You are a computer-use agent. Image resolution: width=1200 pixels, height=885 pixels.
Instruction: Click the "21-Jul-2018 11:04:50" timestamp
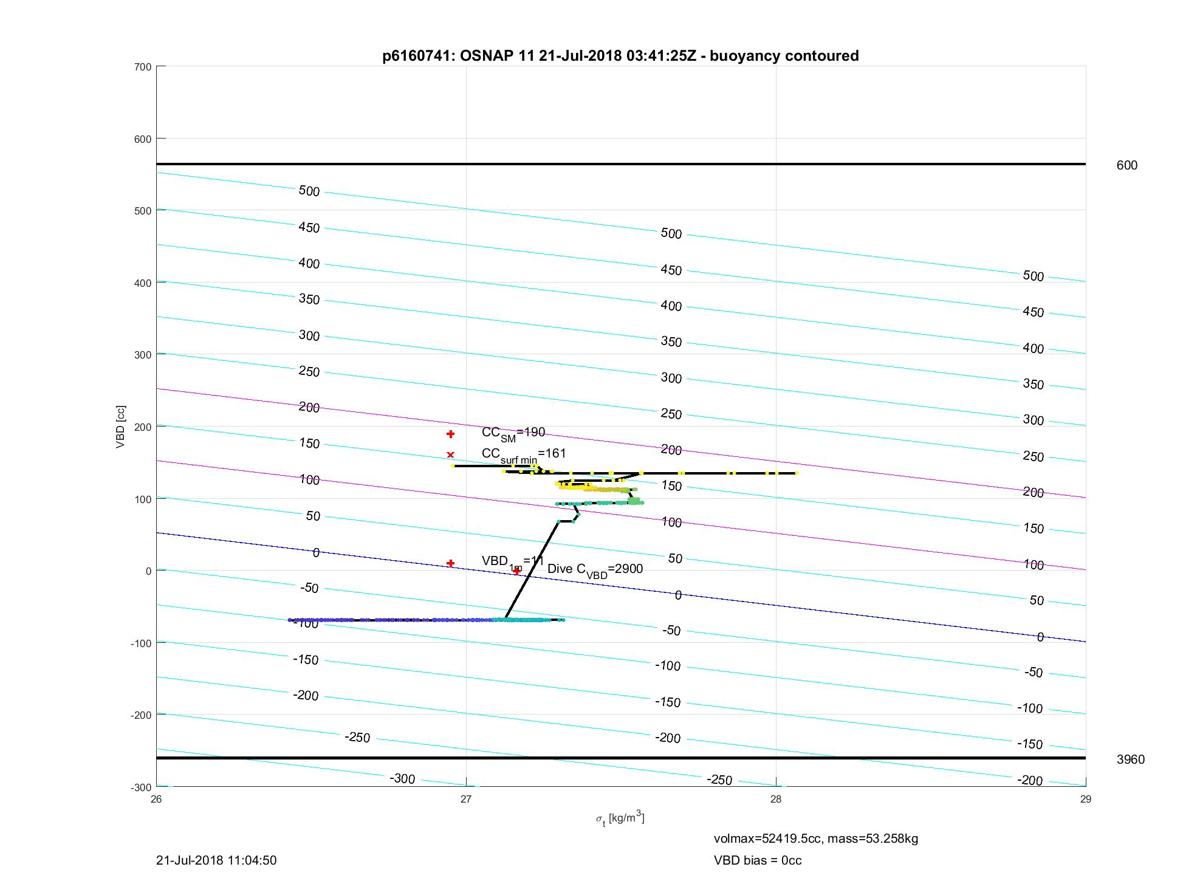point(217,860)
